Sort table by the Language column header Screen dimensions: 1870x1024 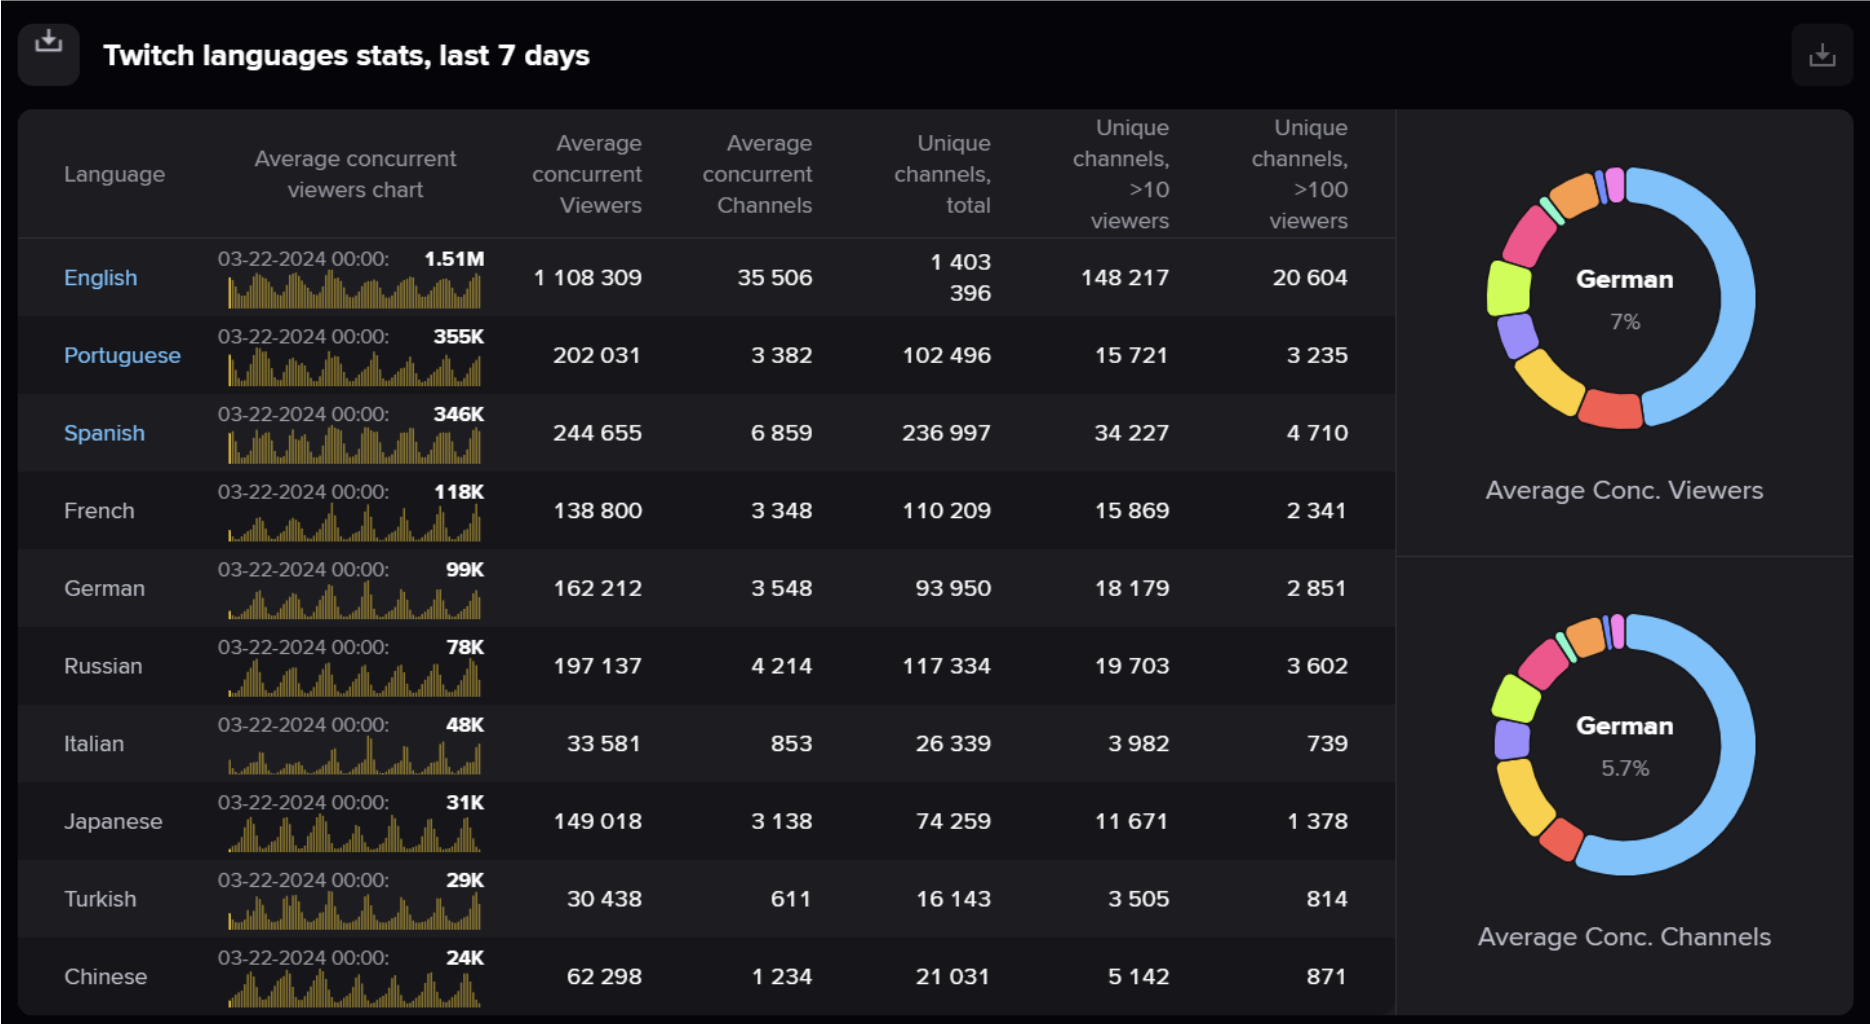(114, 174)
